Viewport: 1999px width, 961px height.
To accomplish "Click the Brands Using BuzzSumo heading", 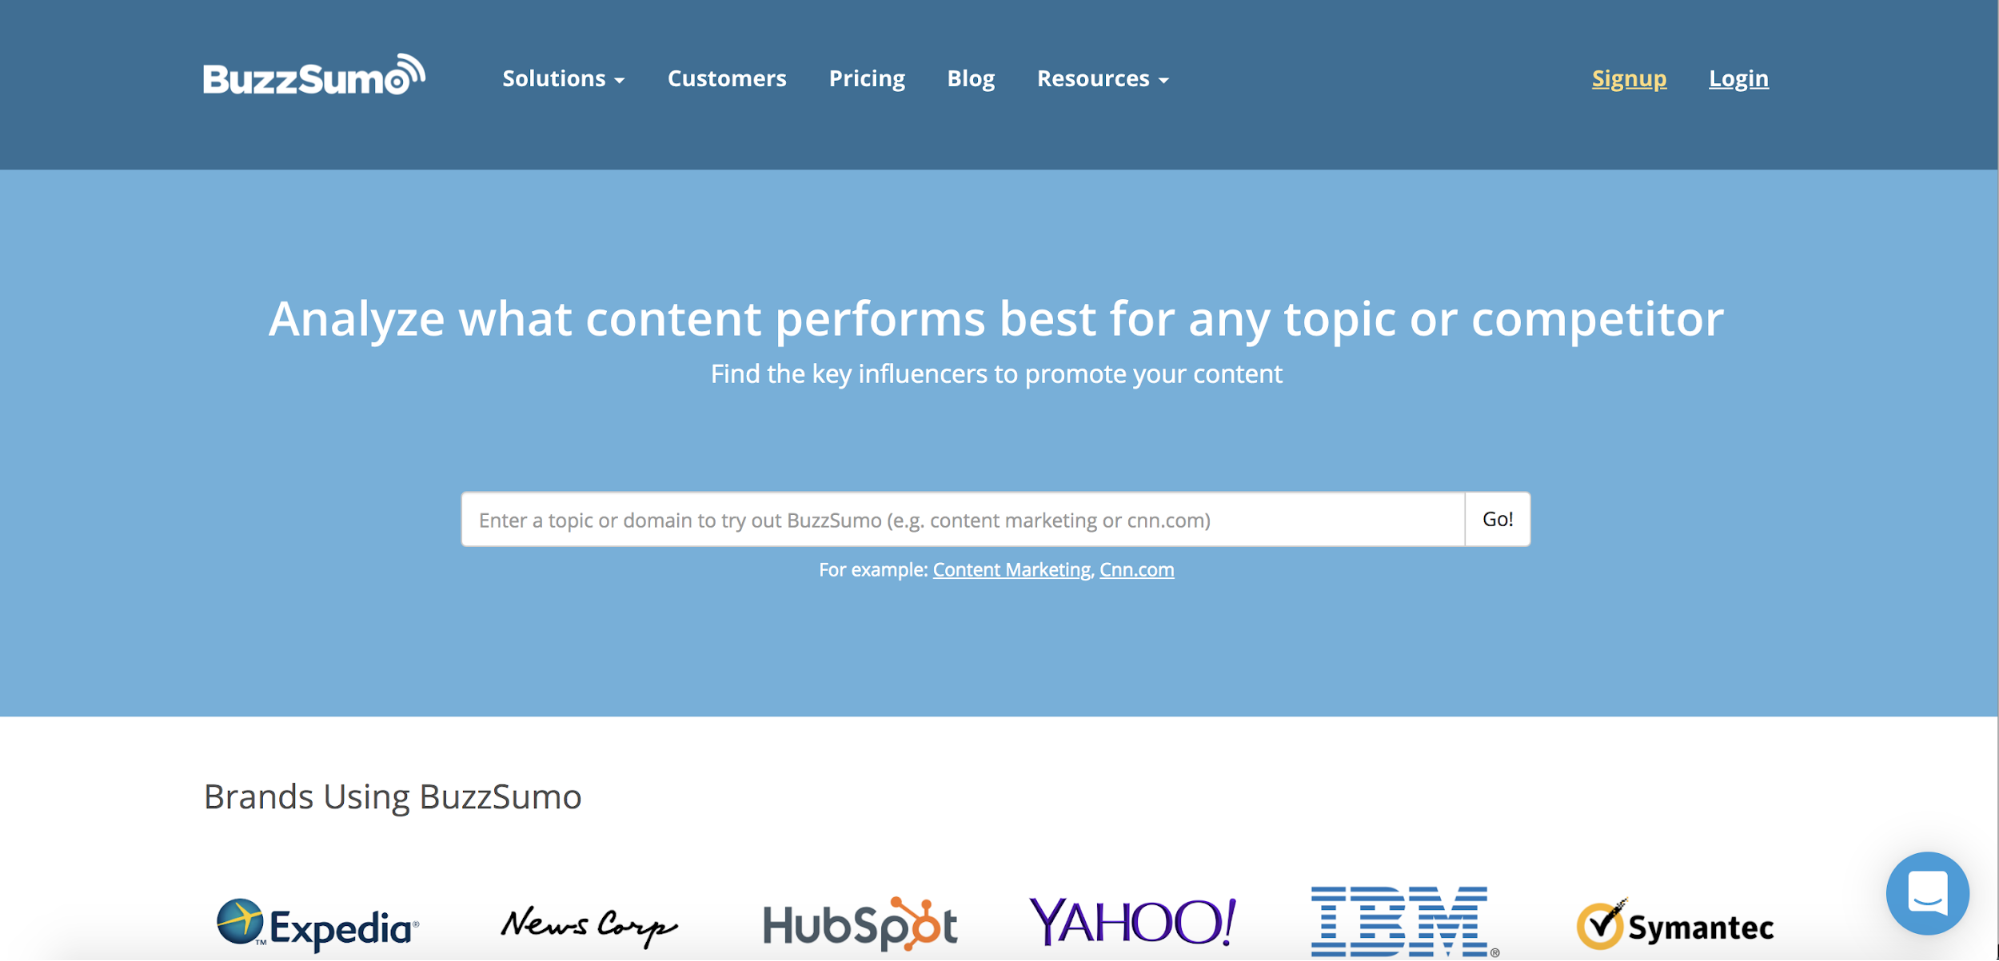I will coord(392,797).
